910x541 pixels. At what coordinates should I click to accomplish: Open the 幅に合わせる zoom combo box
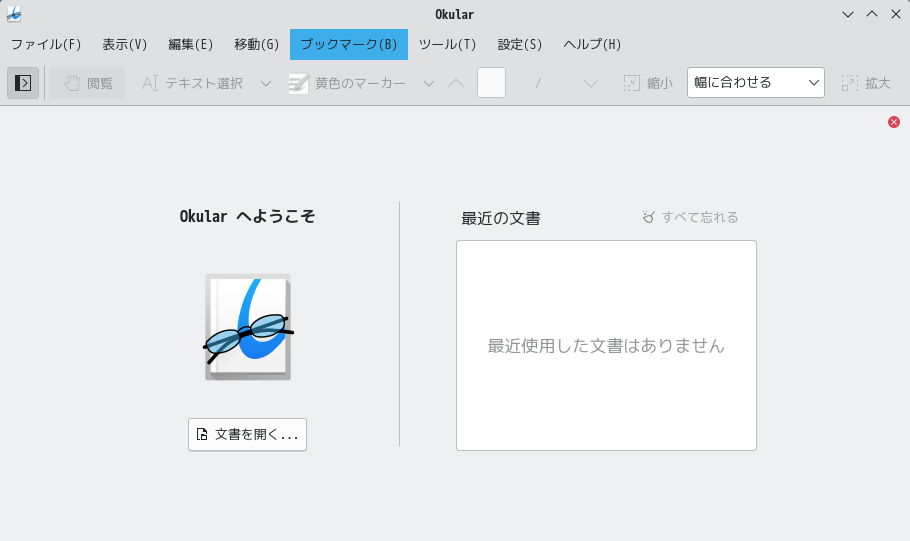pos(756,82)
